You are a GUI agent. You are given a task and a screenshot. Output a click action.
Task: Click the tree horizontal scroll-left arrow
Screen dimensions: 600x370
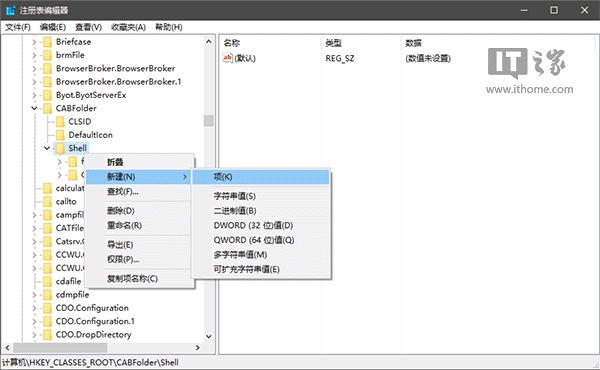8,348
